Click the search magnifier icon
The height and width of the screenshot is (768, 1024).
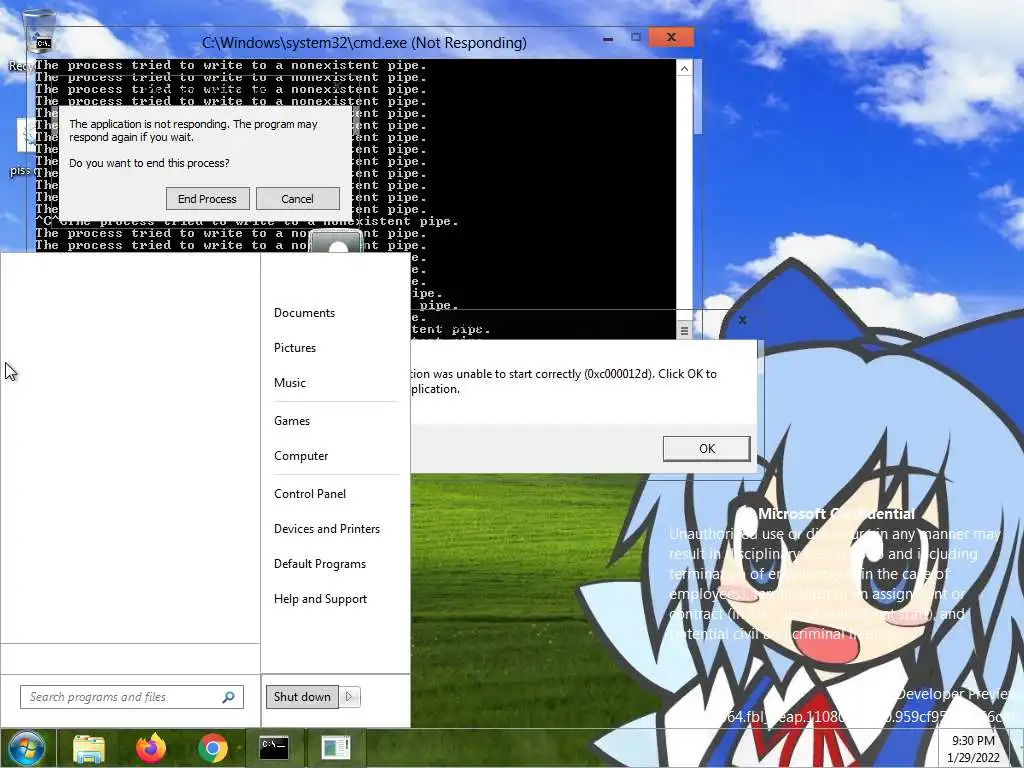coord(229,697)
